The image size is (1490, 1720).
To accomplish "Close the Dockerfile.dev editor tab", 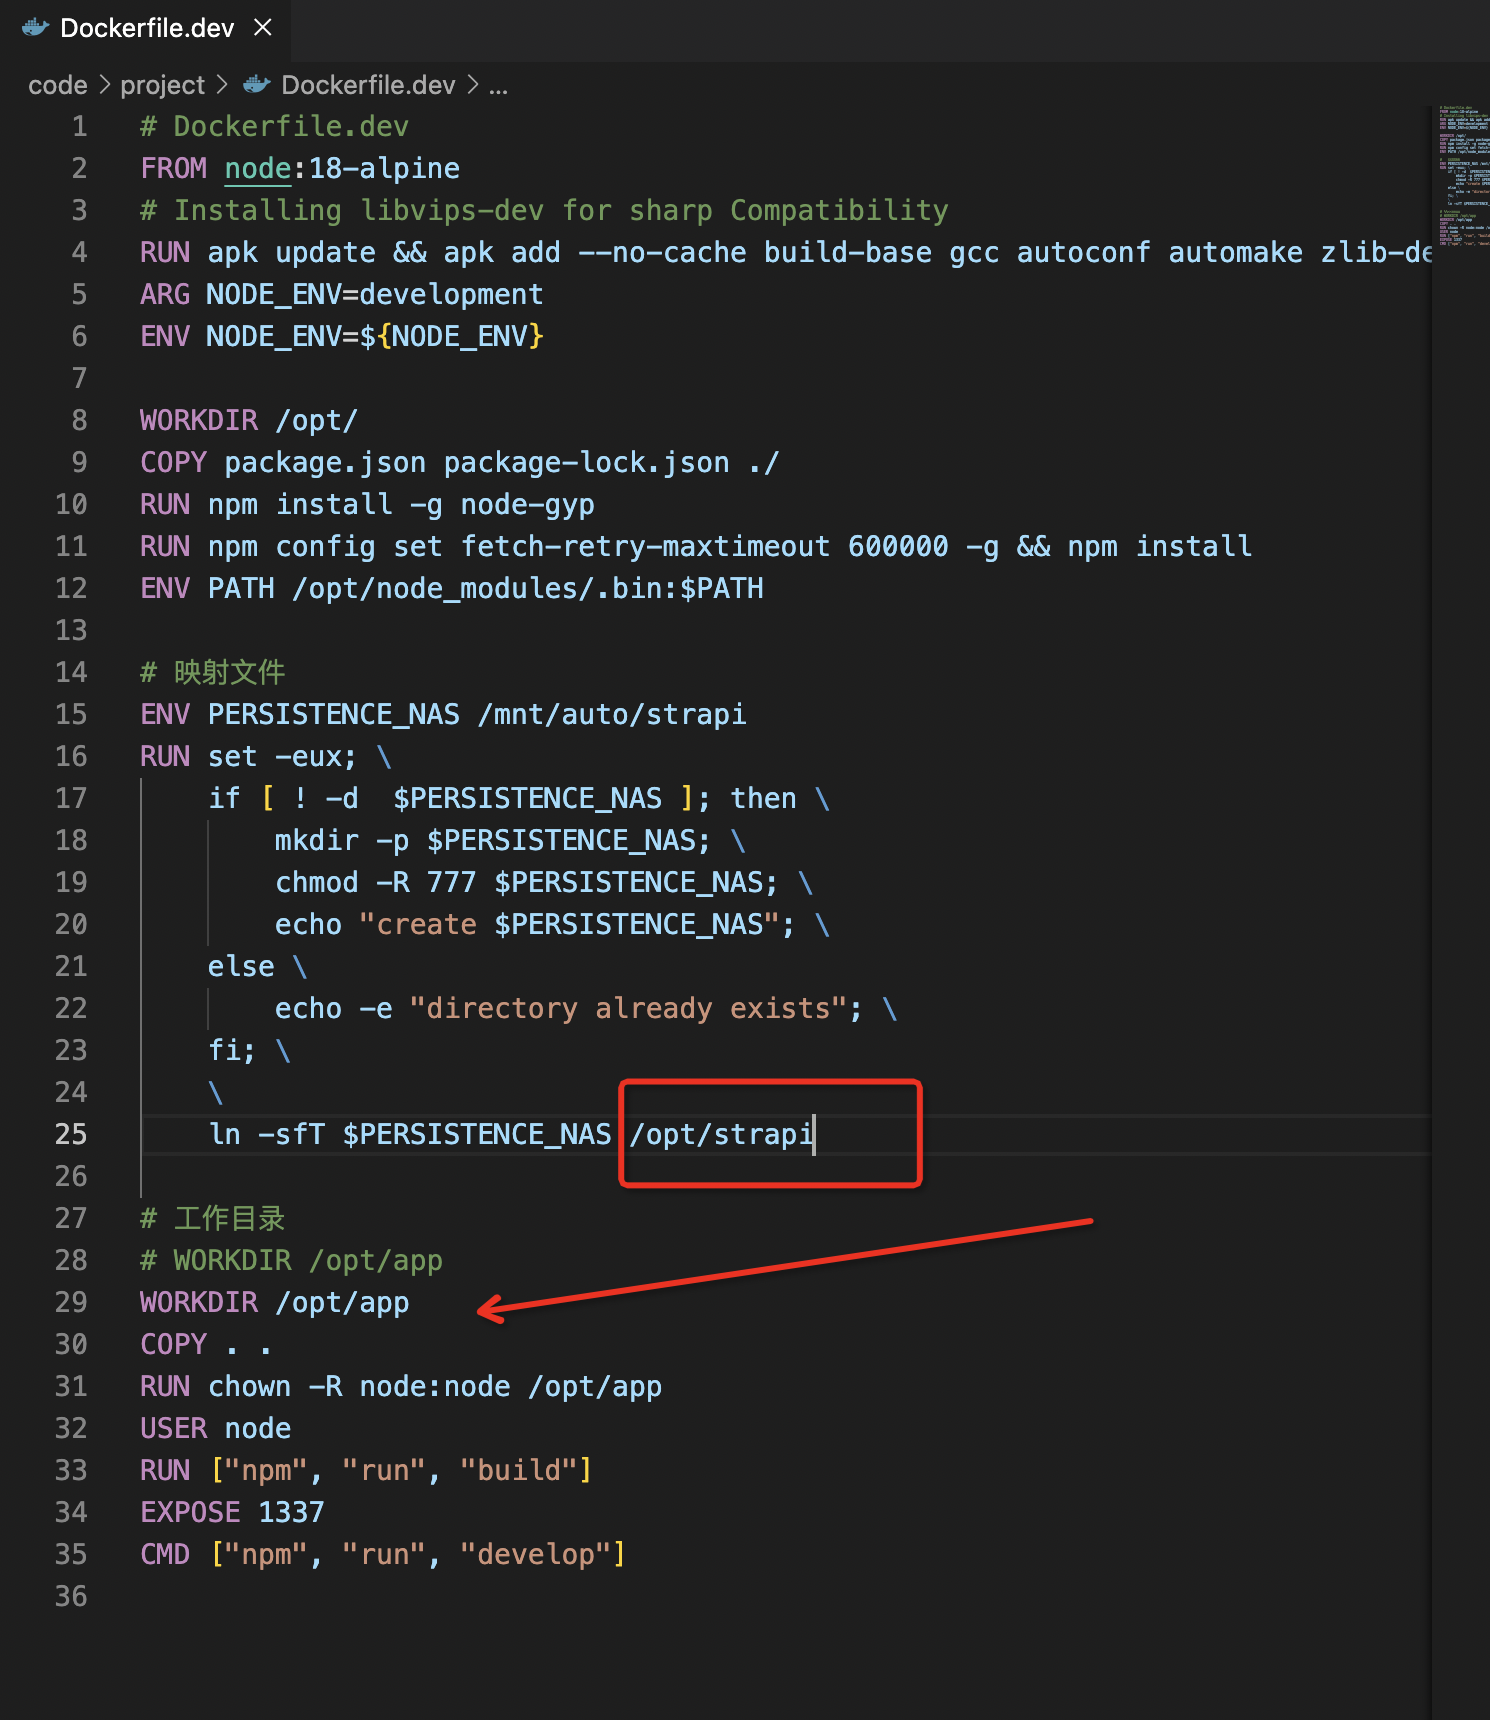I will pos(263,27).
